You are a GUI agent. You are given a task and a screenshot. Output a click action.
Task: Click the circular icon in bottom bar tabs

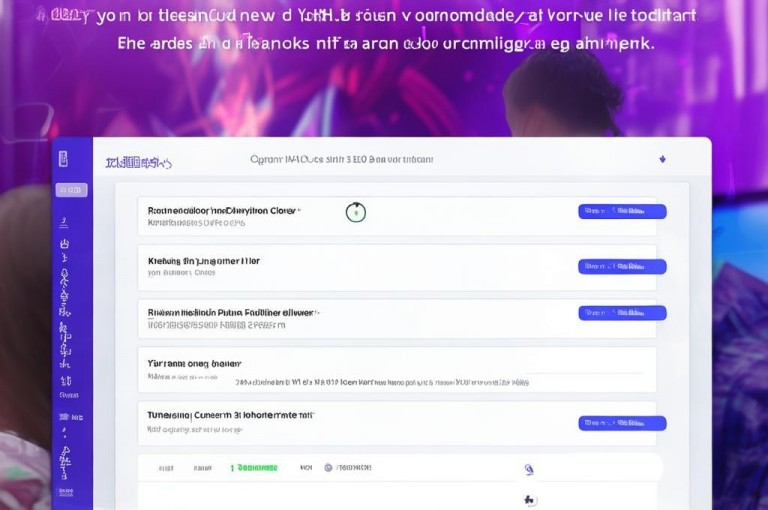click(x=328, y=468)
